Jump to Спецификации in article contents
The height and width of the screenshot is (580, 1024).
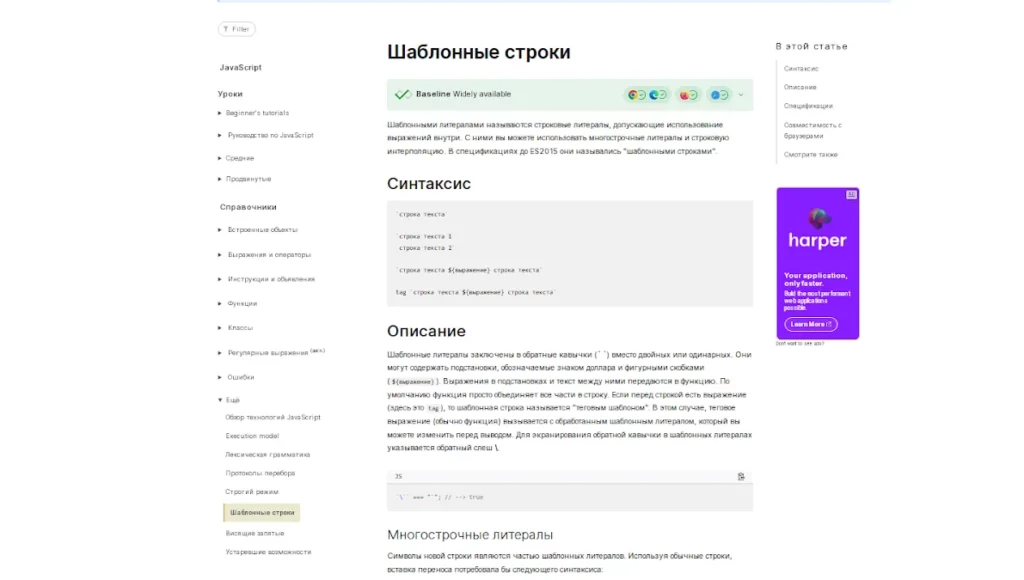click(808, 106)
